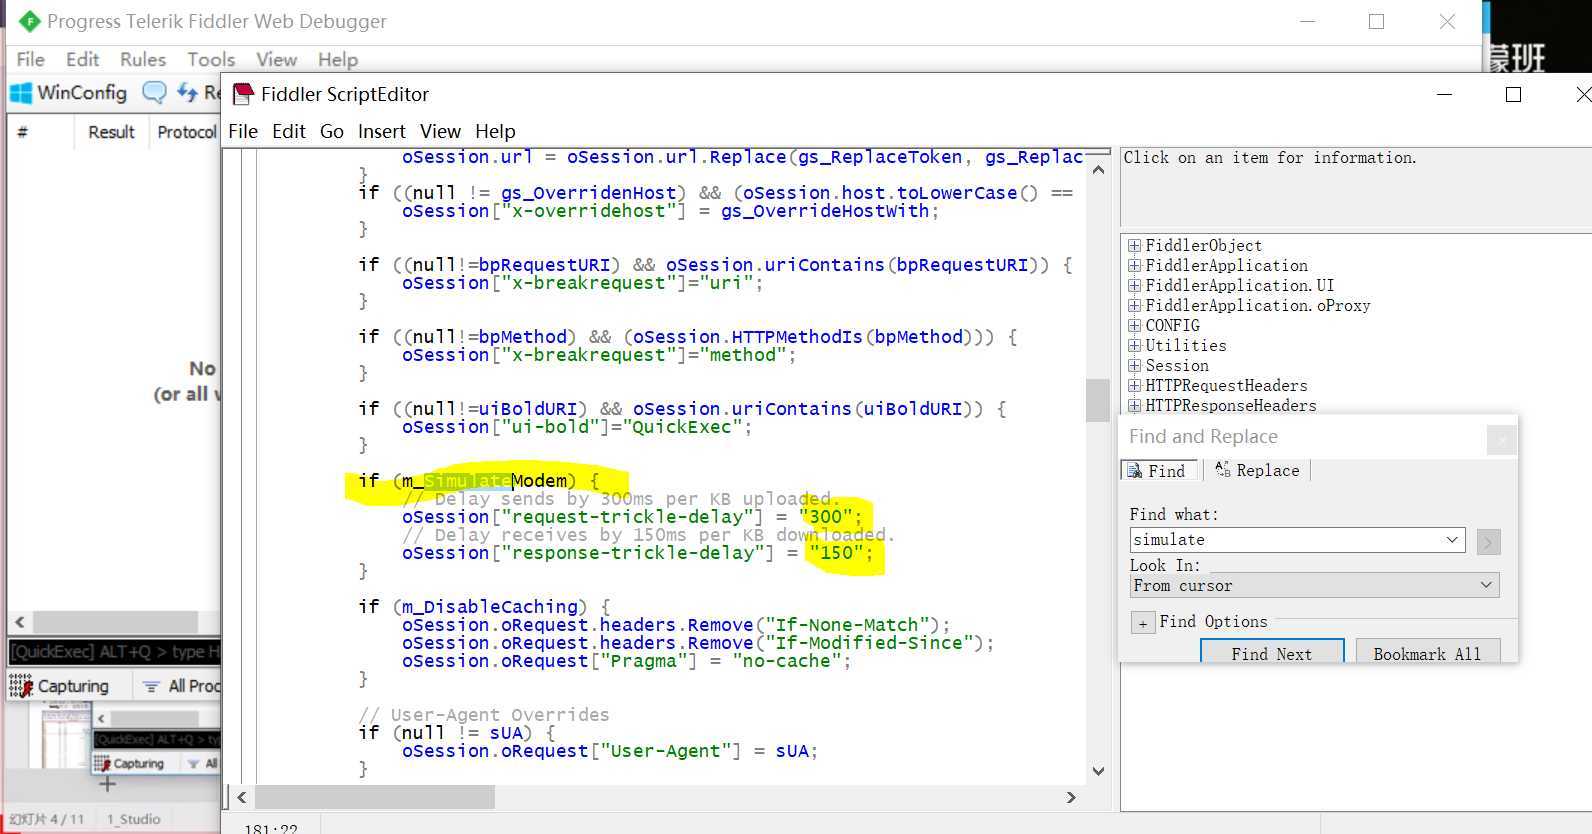The height and width of the screenshot is (834, 1592).
Task: Open ScriptEditor View menu
Action: pos(440,131)
